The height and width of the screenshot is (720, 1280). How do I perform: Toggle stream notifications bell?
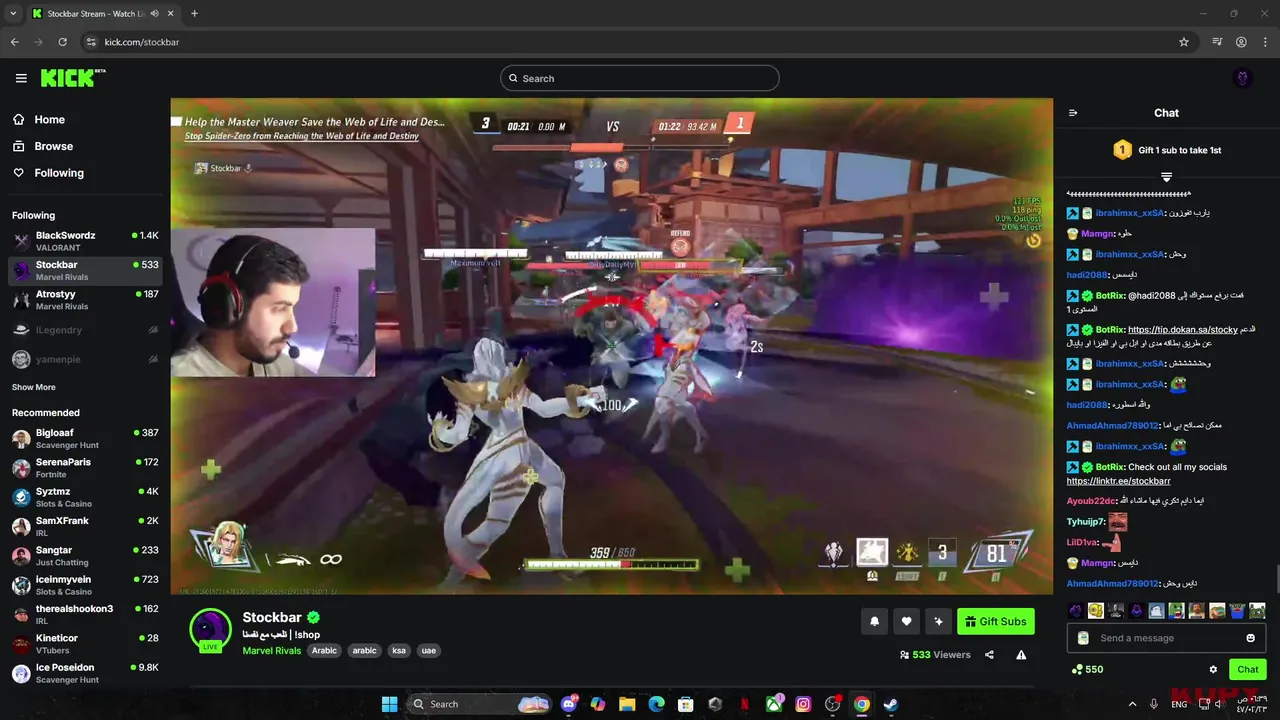tap(874, 621)
